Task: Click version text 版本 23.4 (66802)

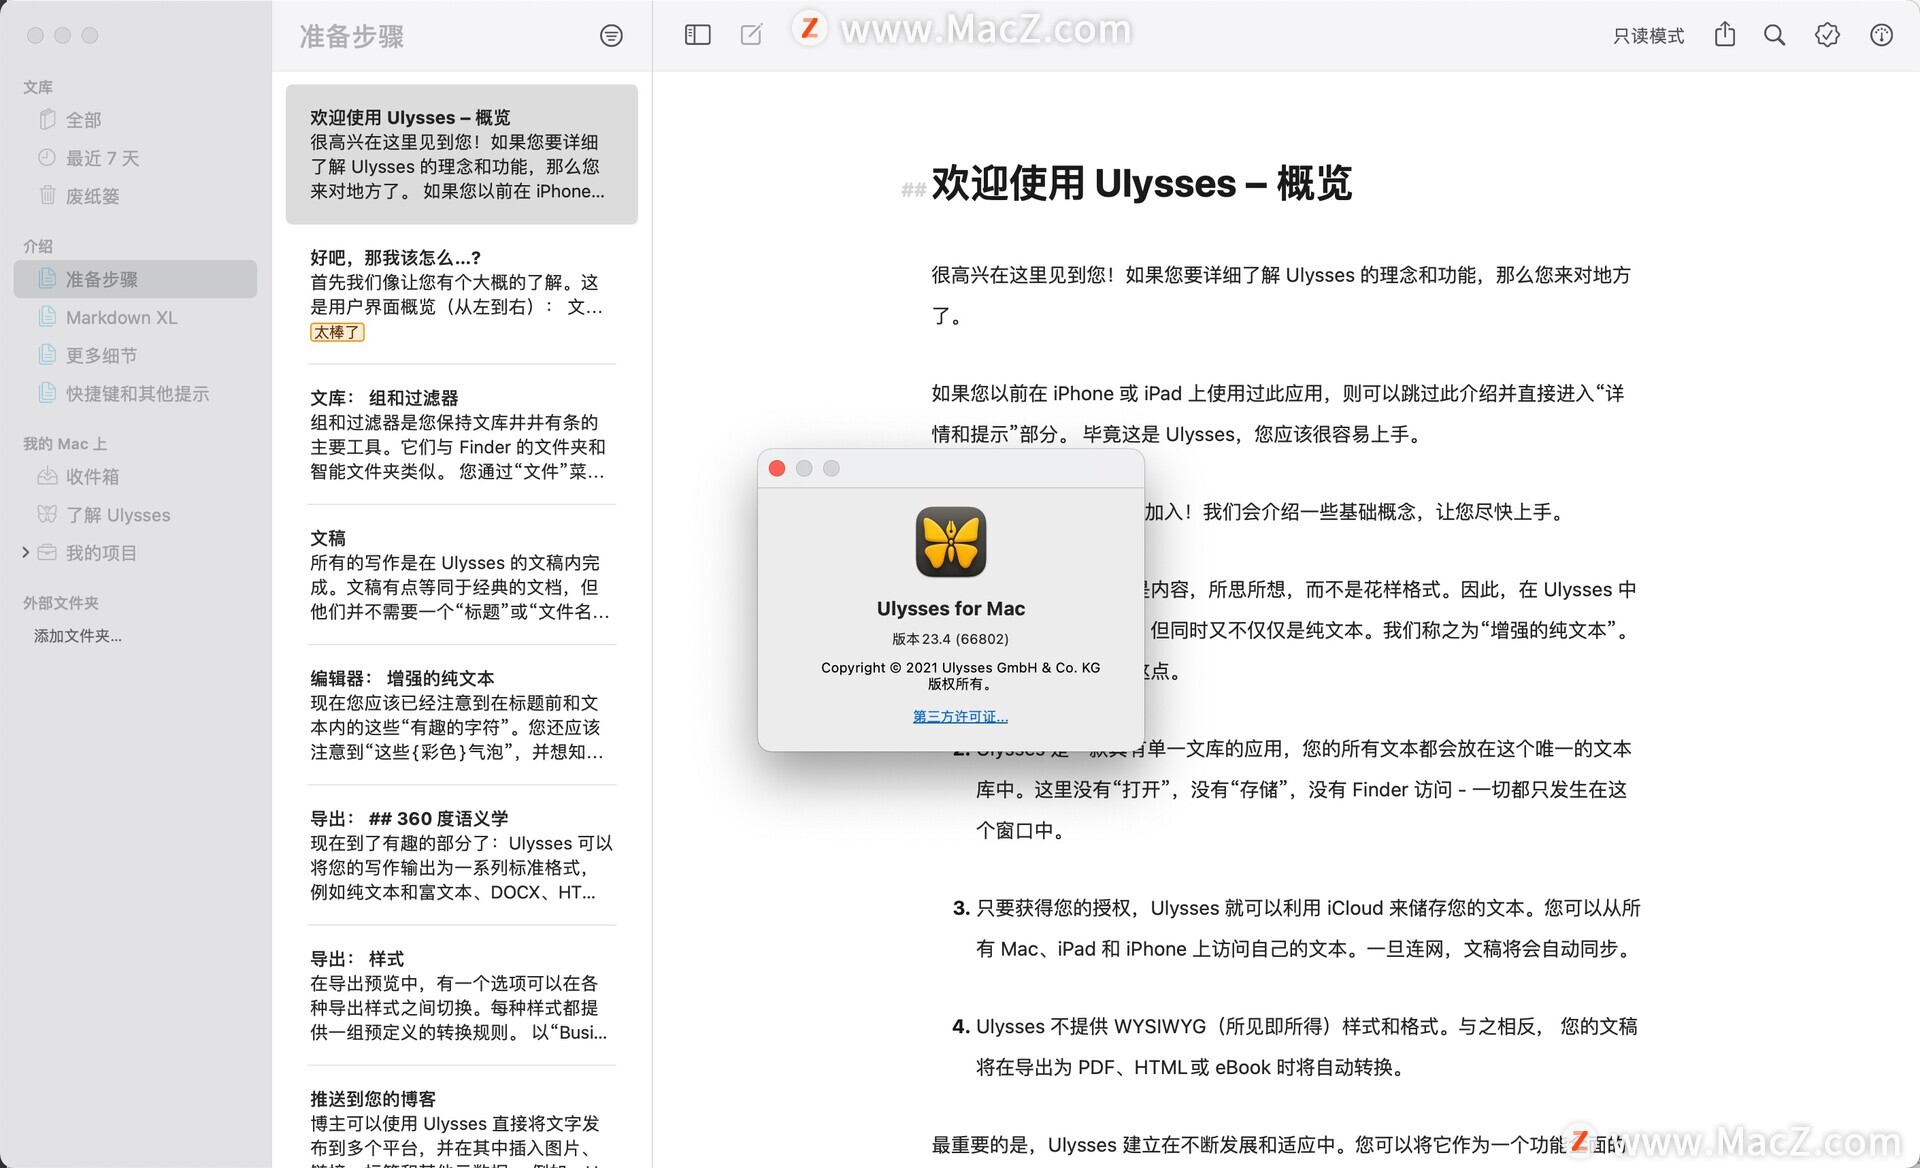Action: coord(950,639)
